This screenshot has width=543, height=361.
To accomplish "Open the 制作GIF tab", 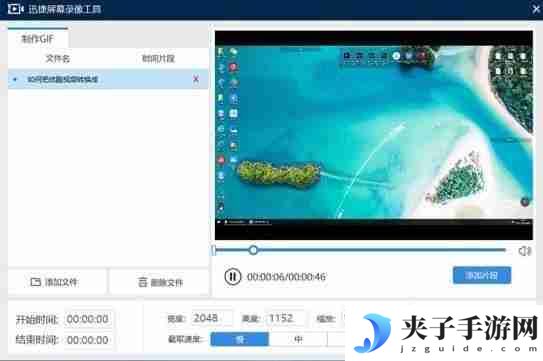I will pyautogui.click(x=38, y=39).
